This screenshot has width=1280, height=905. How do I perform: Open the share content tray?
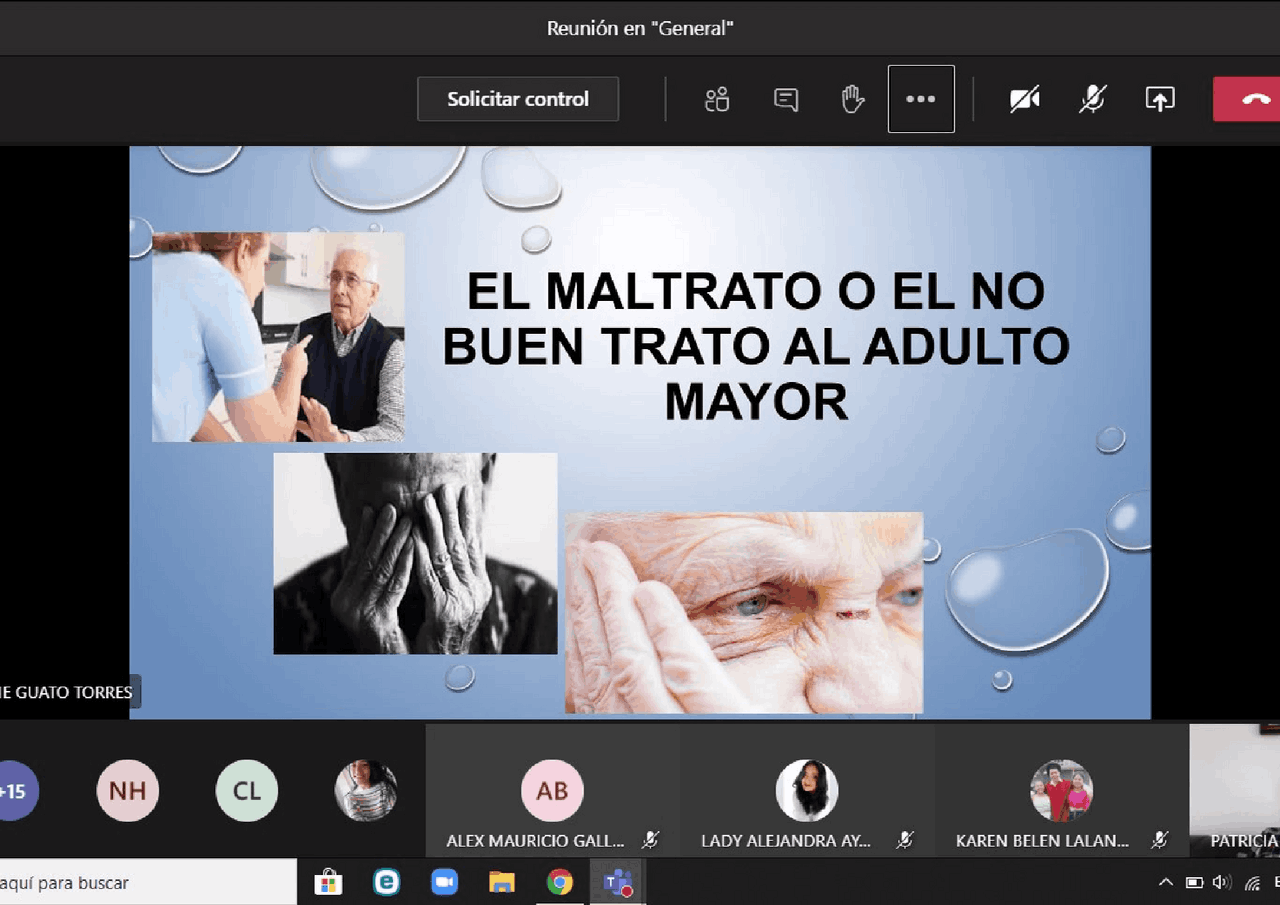click(x=1159, y=99)
